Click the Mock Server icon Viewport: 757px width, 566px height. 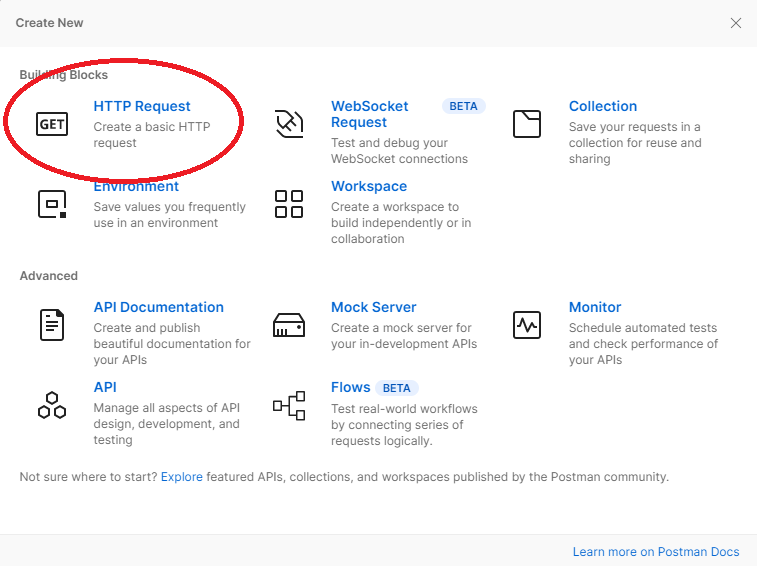point(289,325)
